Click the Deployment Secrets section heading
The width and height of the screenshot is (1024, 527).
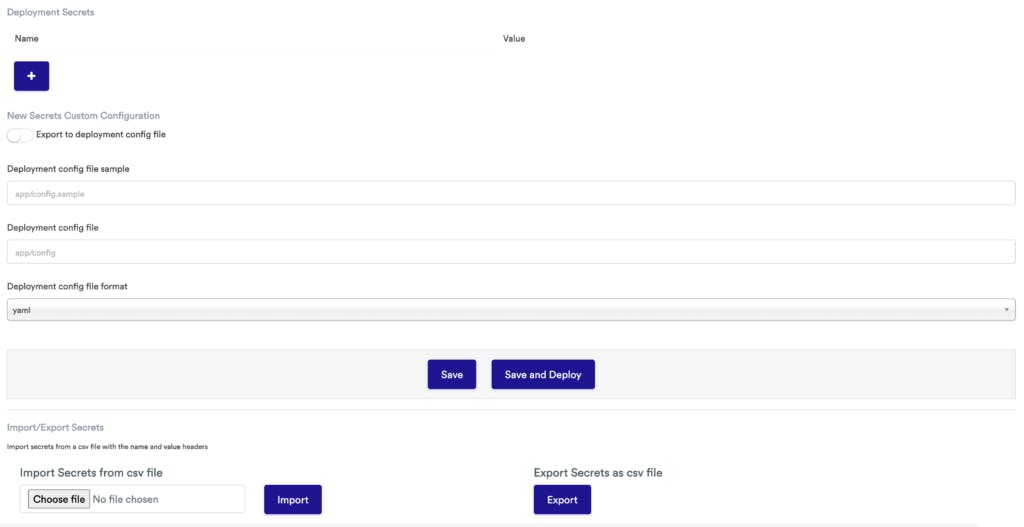(x=51, y=12)
